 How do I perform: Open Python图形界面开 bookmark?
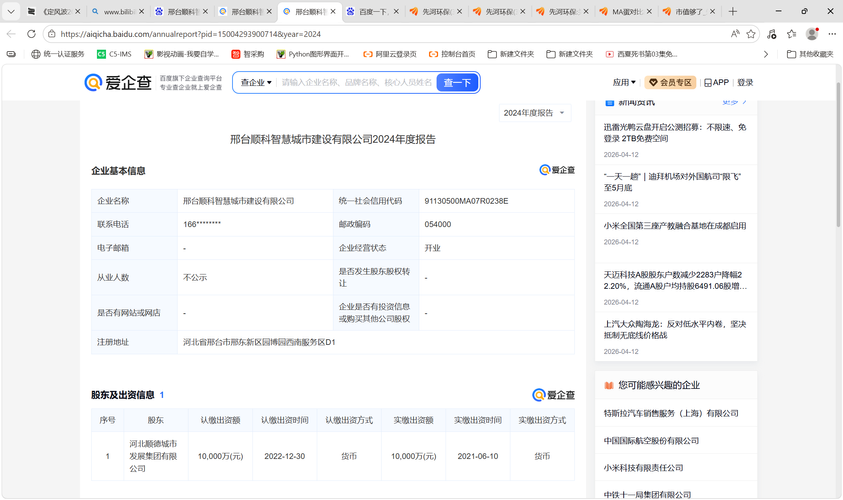tap(313, 54)
